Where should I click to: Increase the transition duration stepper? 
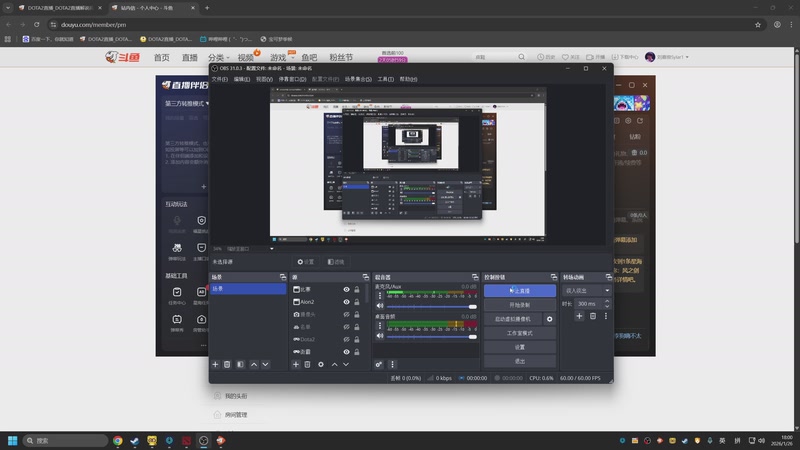(x=607, y=301)
